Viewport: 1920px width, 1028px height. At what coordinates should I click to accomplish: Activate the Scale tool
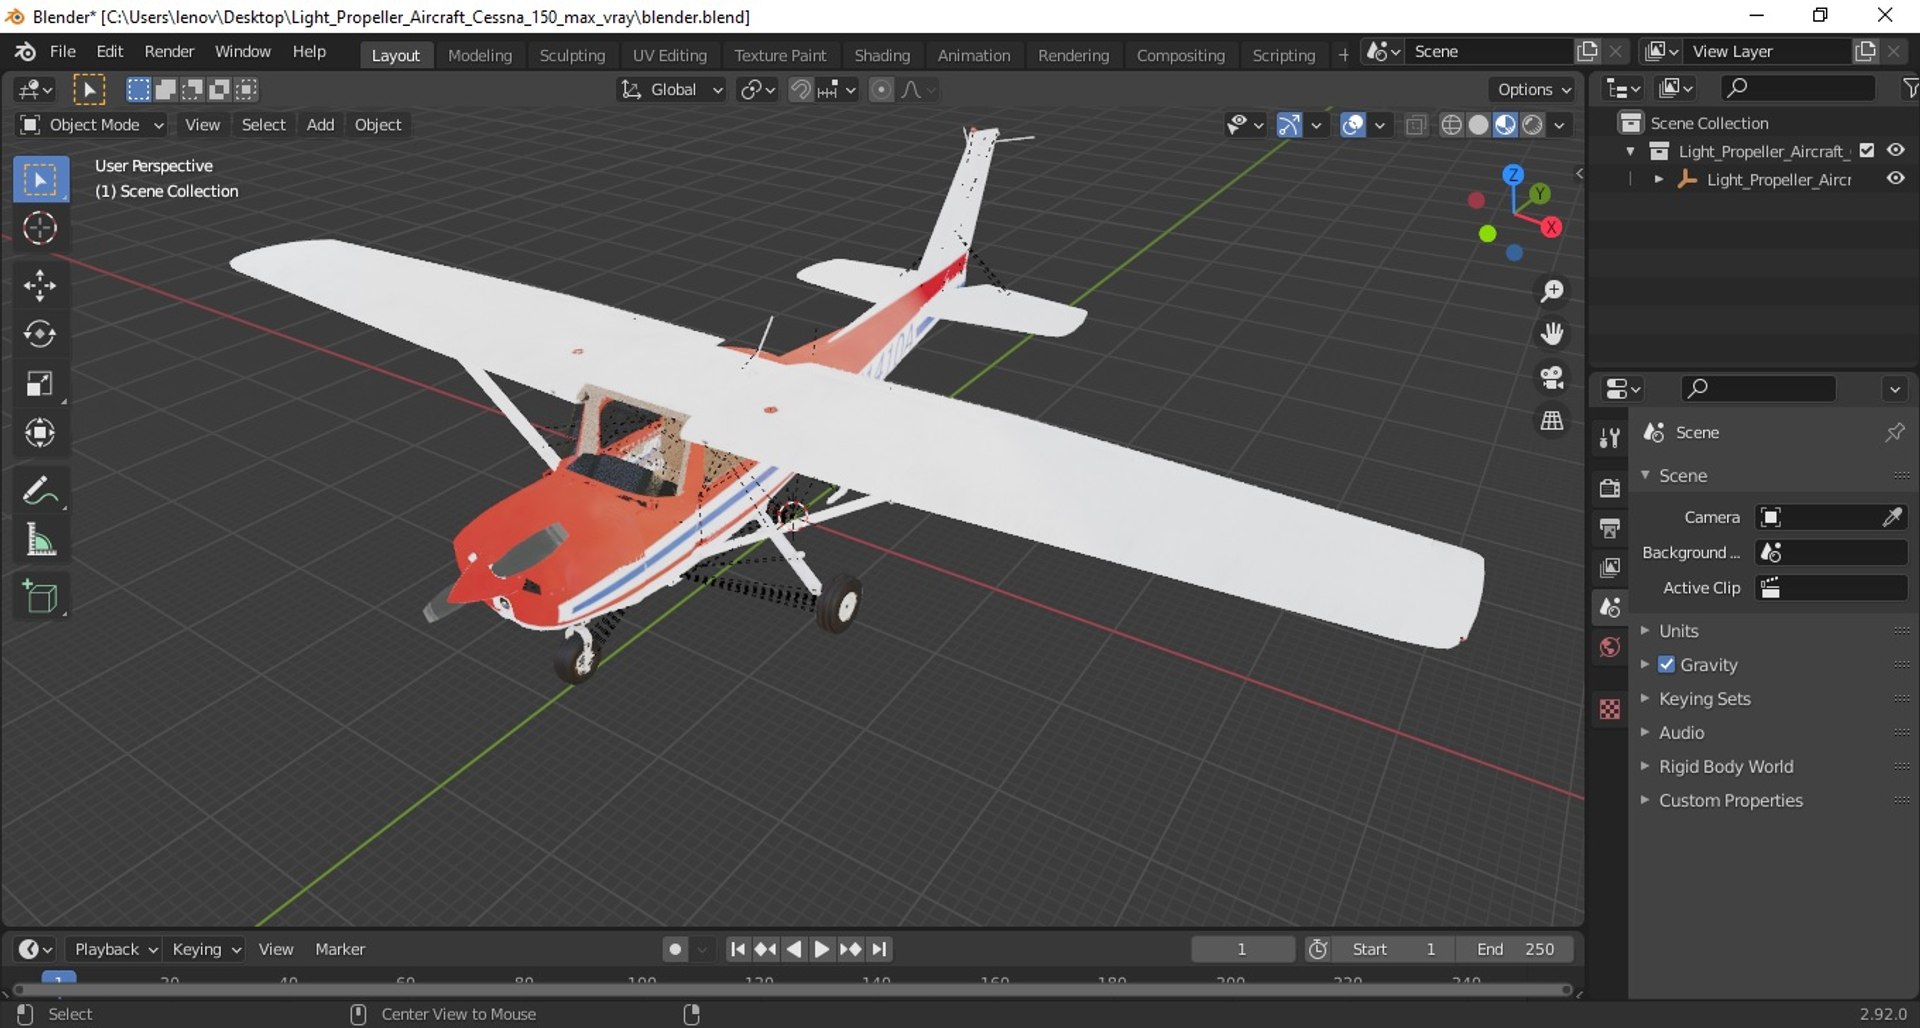(x=40, y=384)
